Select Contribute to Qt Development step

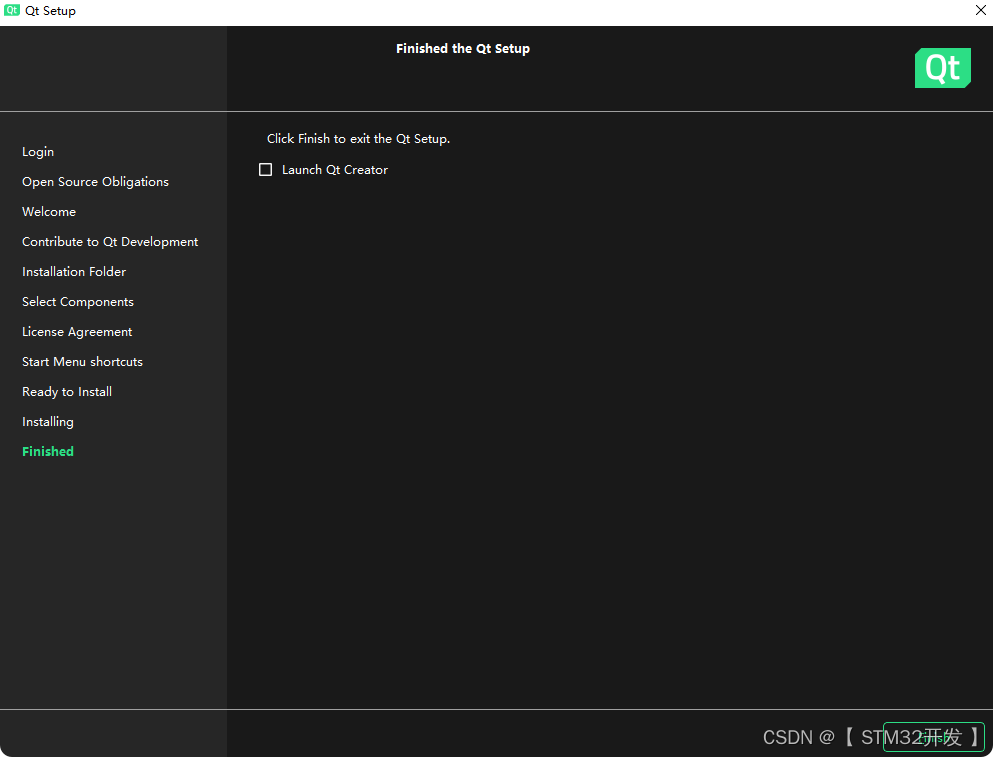point(110,242)
